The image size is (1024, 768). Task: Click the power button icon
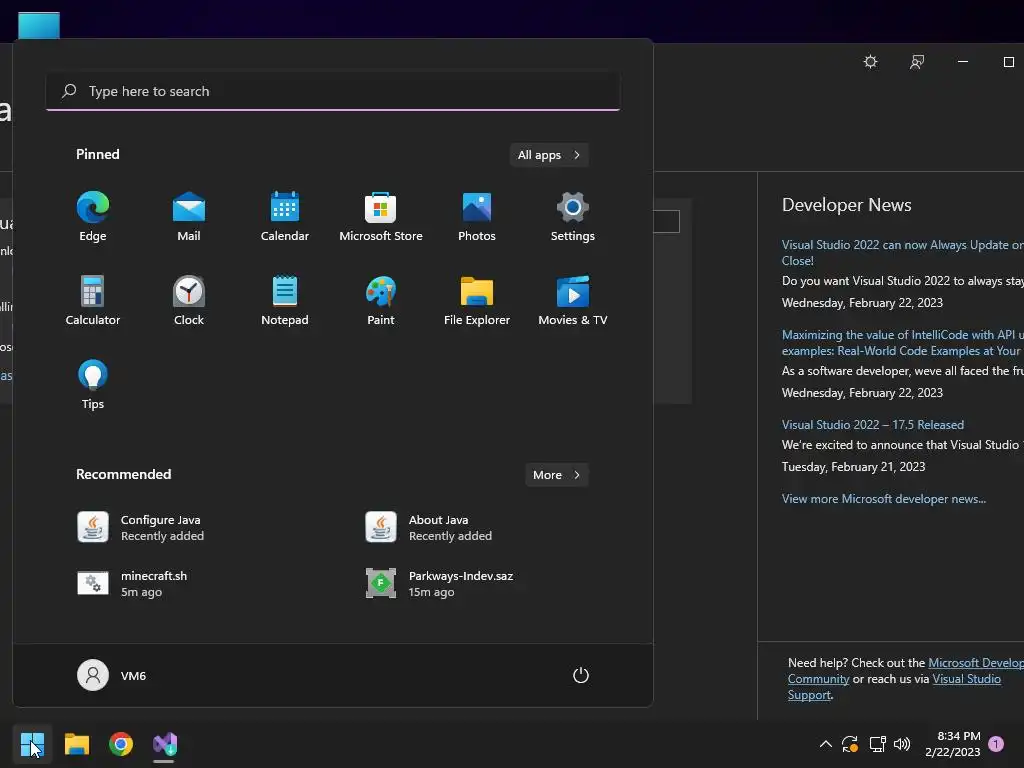(581, 675)
